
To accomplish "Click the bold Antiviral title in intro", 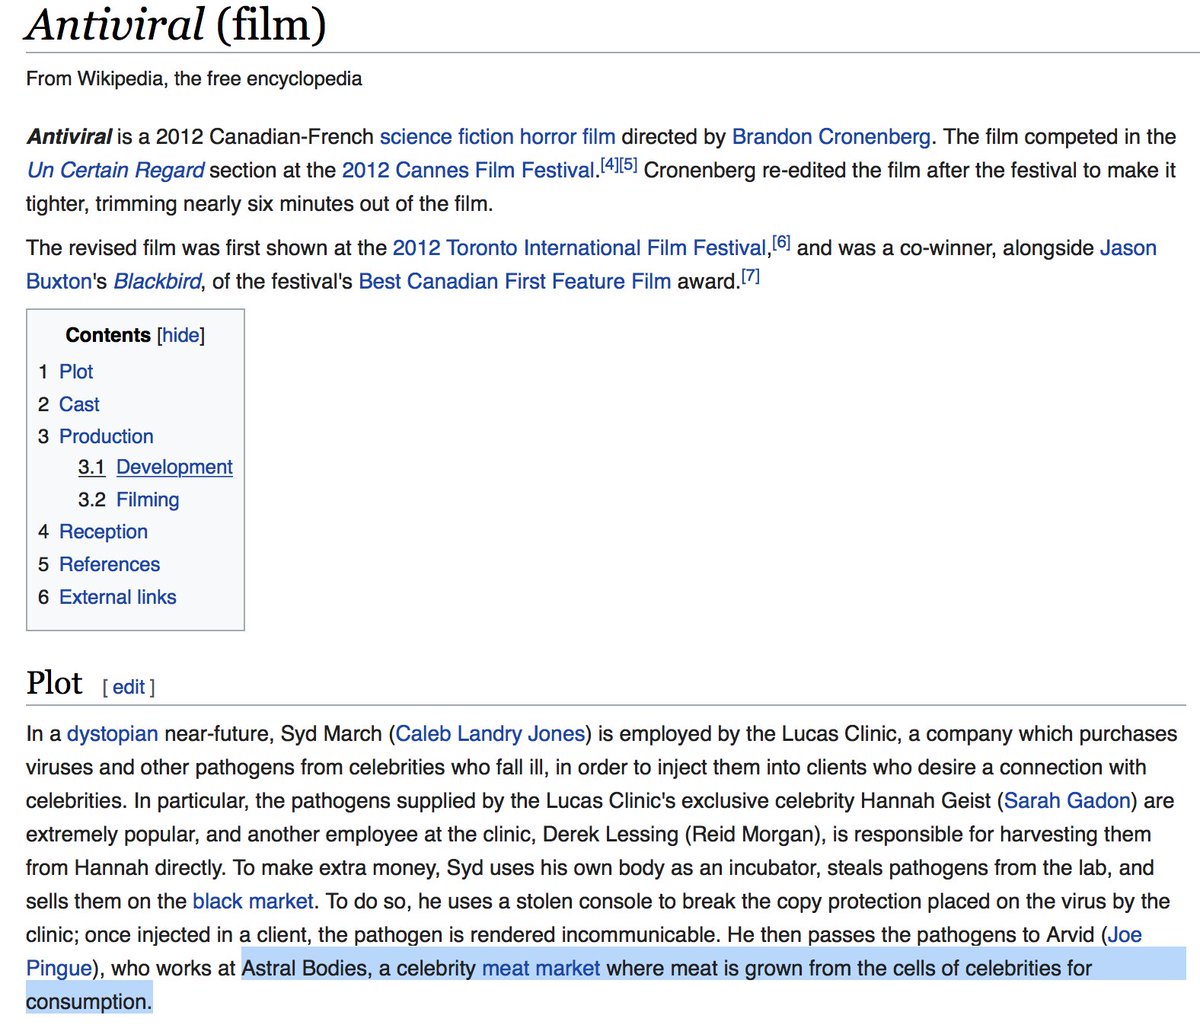I will click(70, 136).
